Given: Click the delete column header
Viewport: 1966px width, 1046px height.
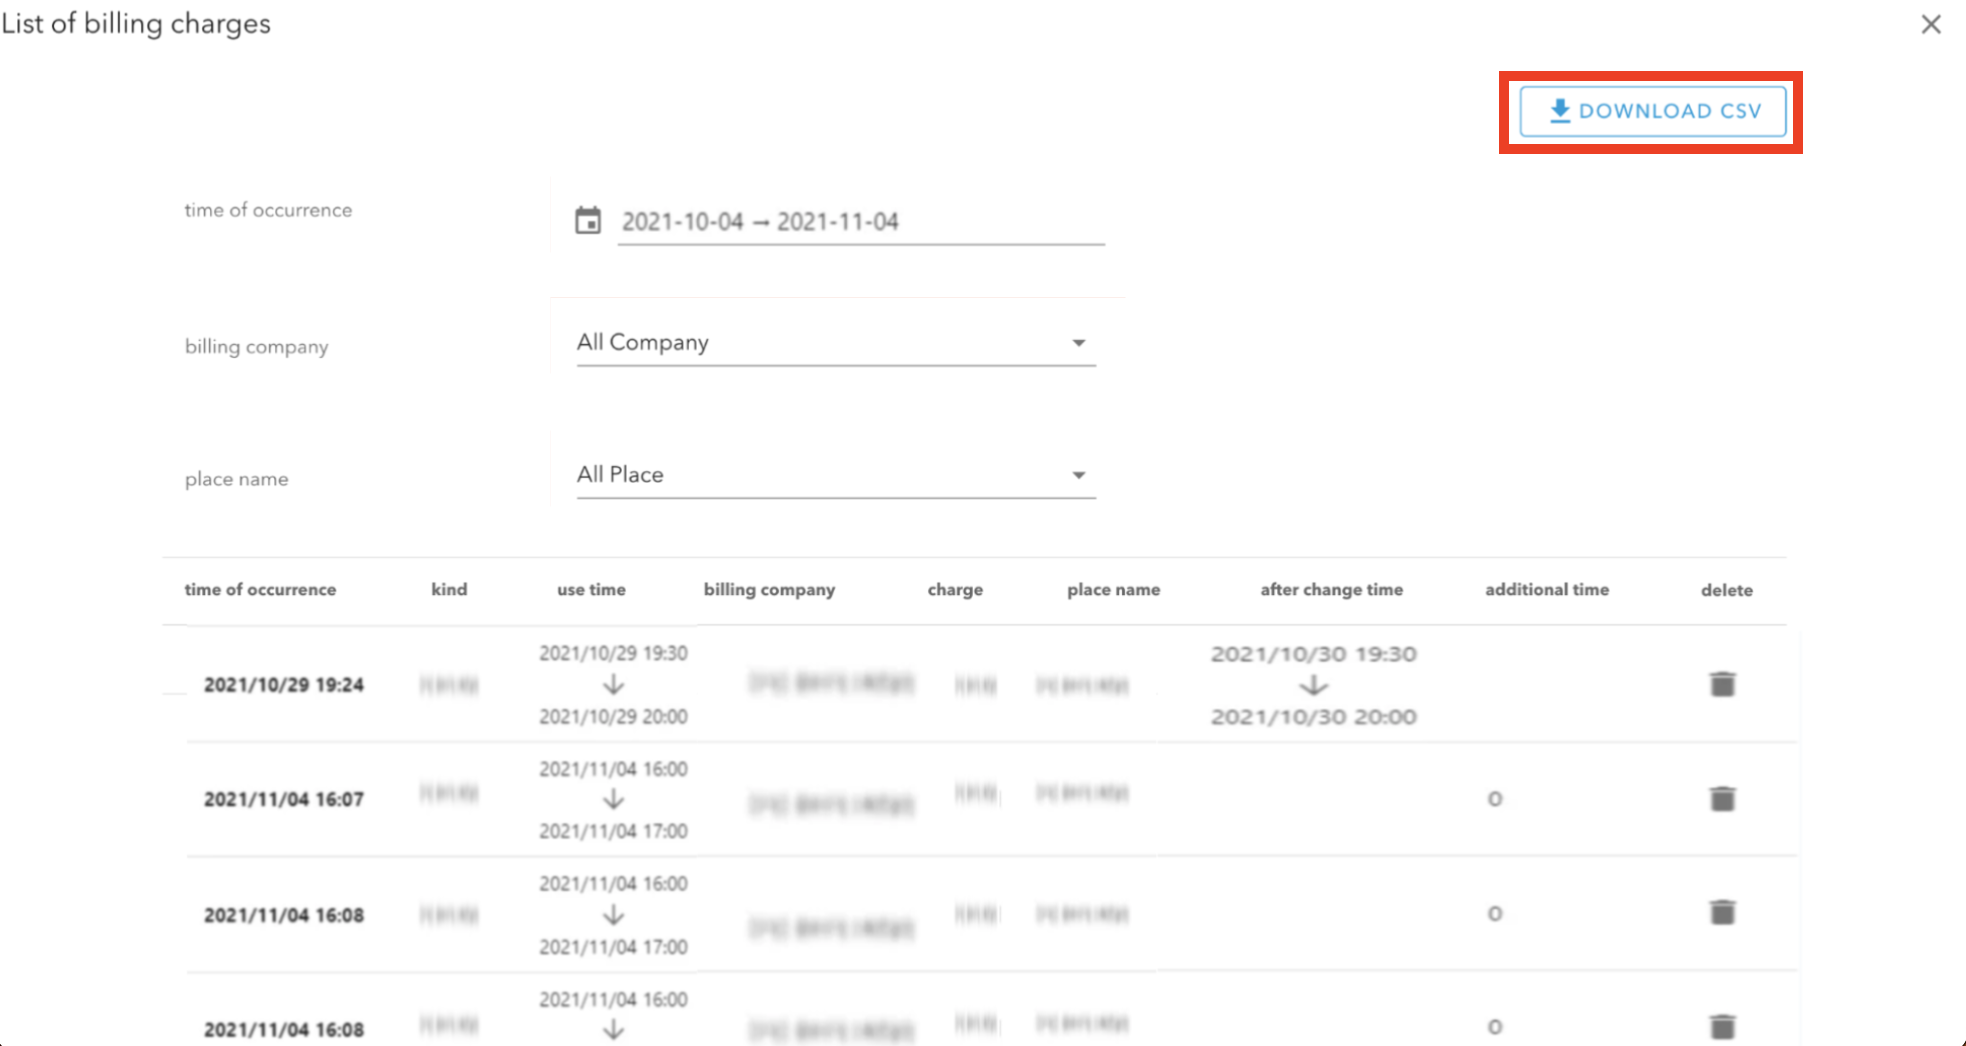Looking at the screenshot, I should [x=1727, y=590].
